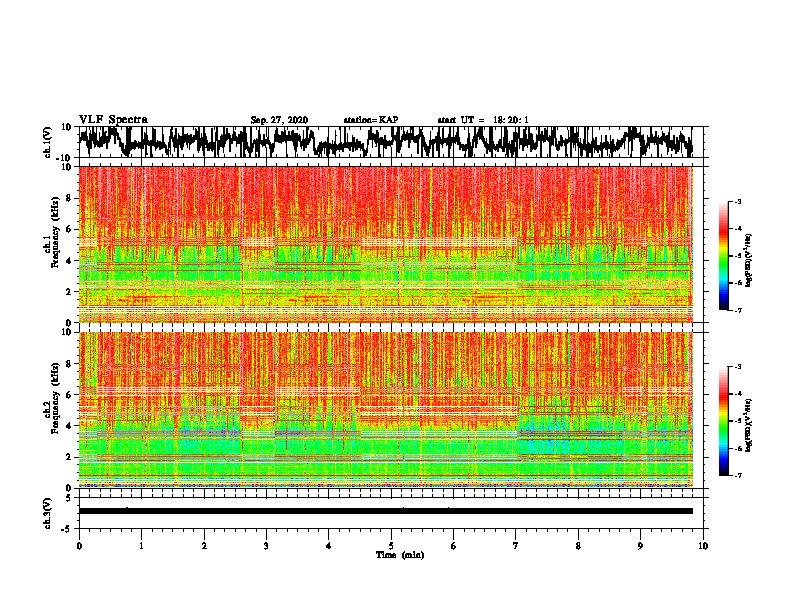Click the ch.1 voltage waveform trace panel

(x=390, y=142)
